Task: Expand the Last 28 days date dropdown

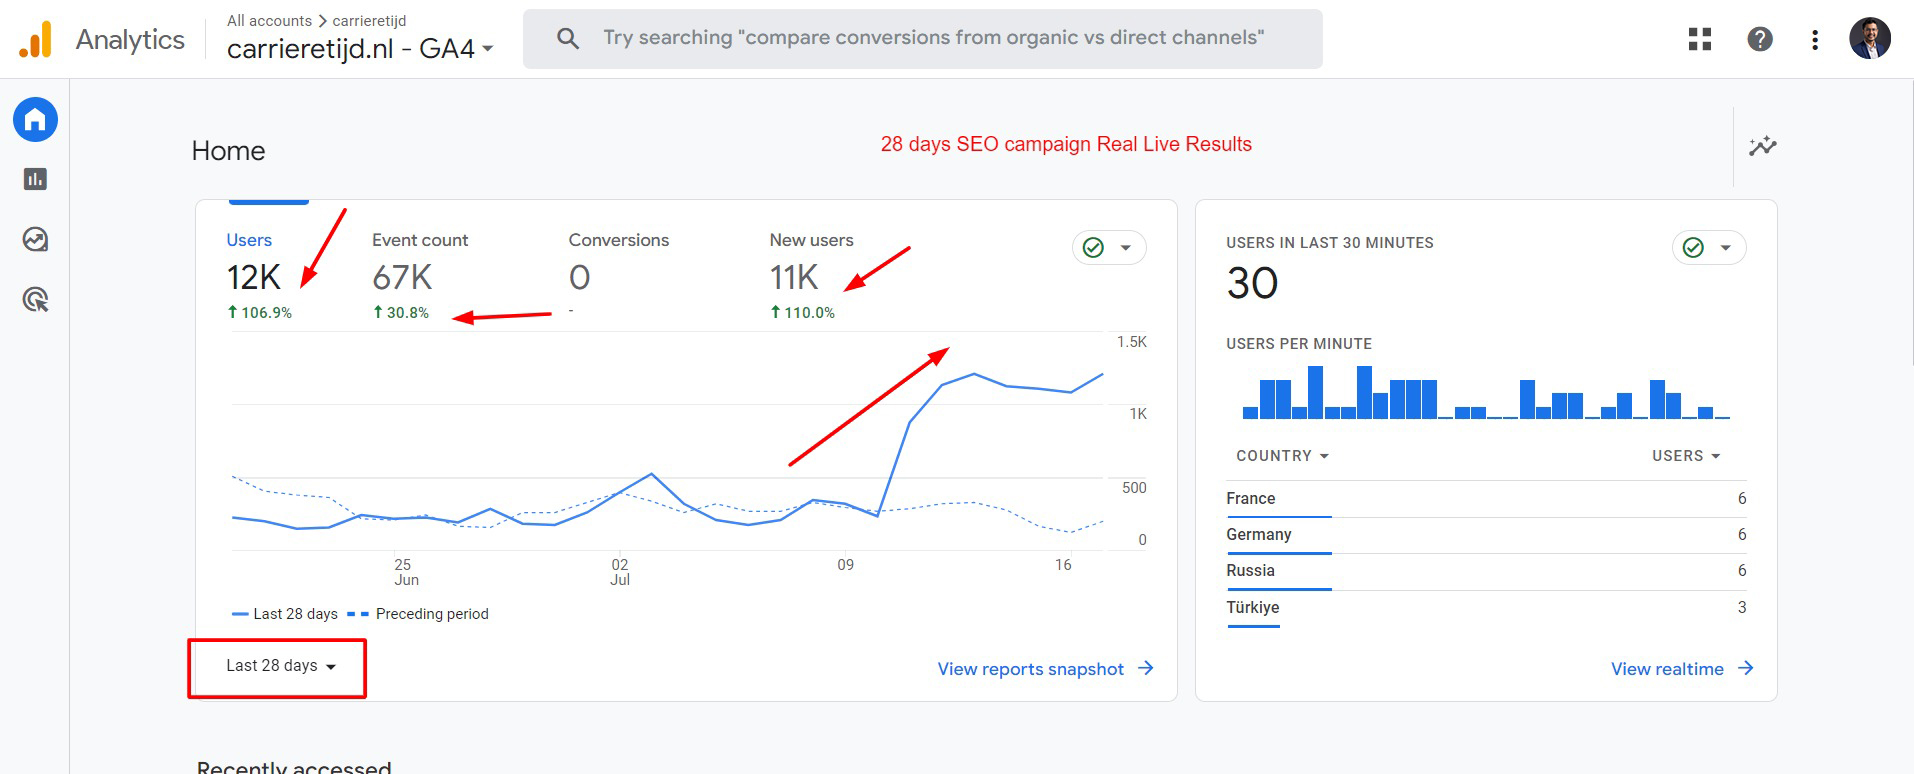Action: pyautogui.click(x=280, y=666)
